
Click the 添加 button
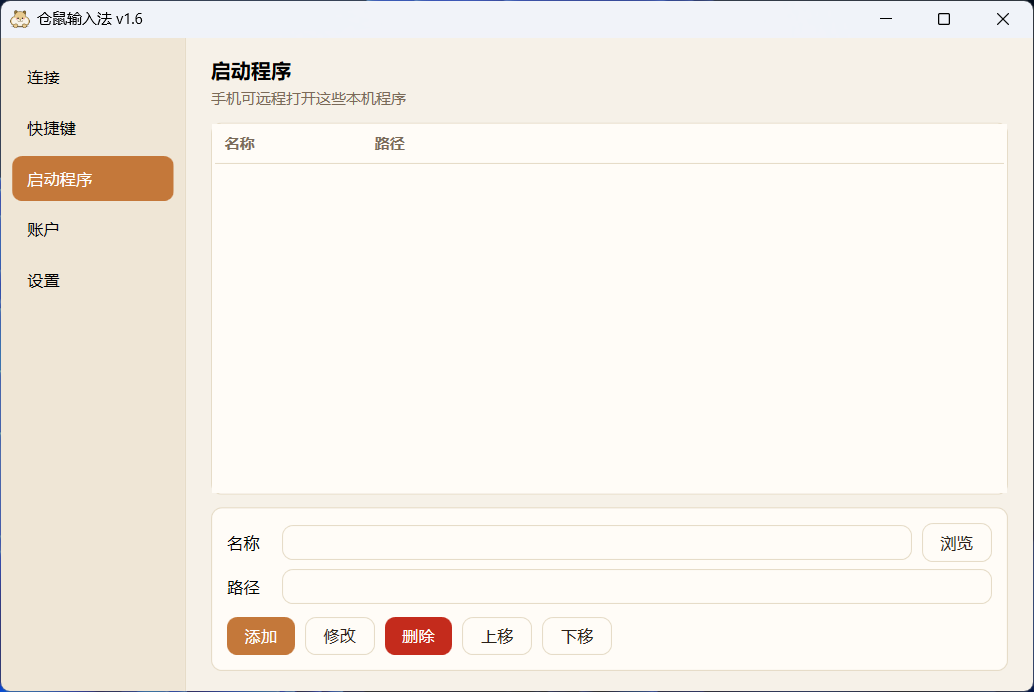pos(260,636)
